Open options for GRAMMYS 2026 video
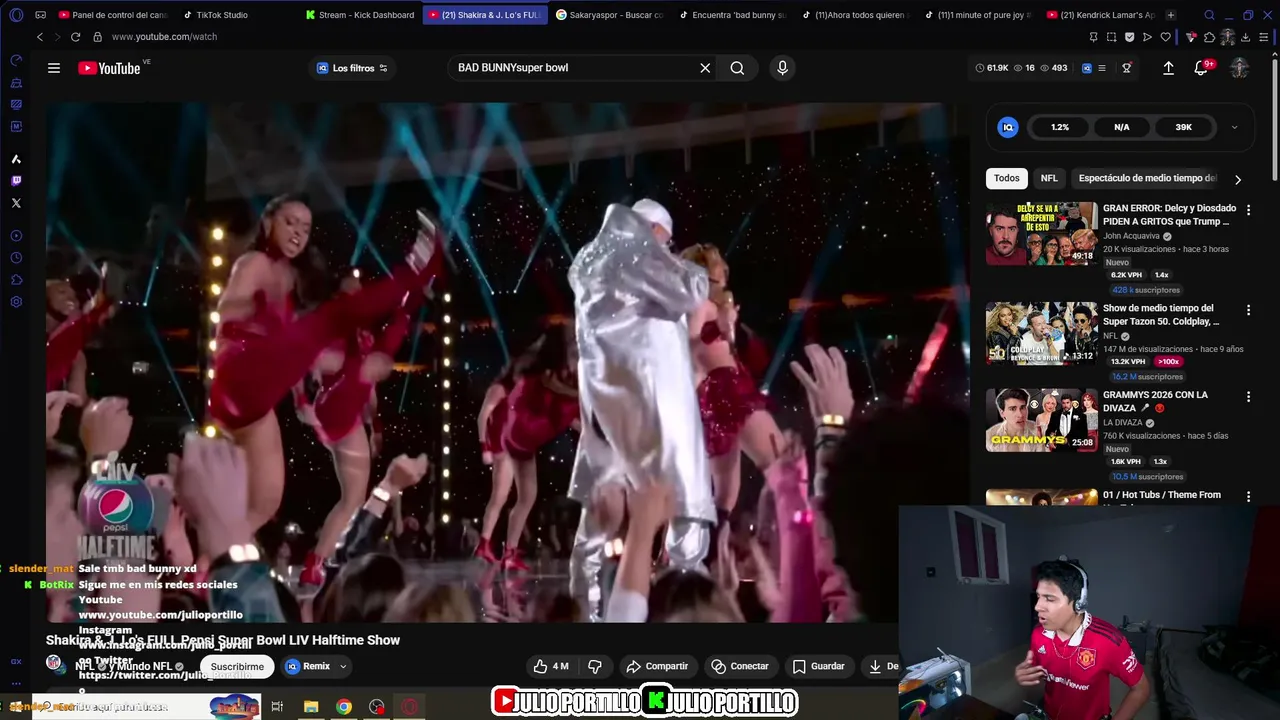Screen dimensions: 1280x720 click(1248, 397)
